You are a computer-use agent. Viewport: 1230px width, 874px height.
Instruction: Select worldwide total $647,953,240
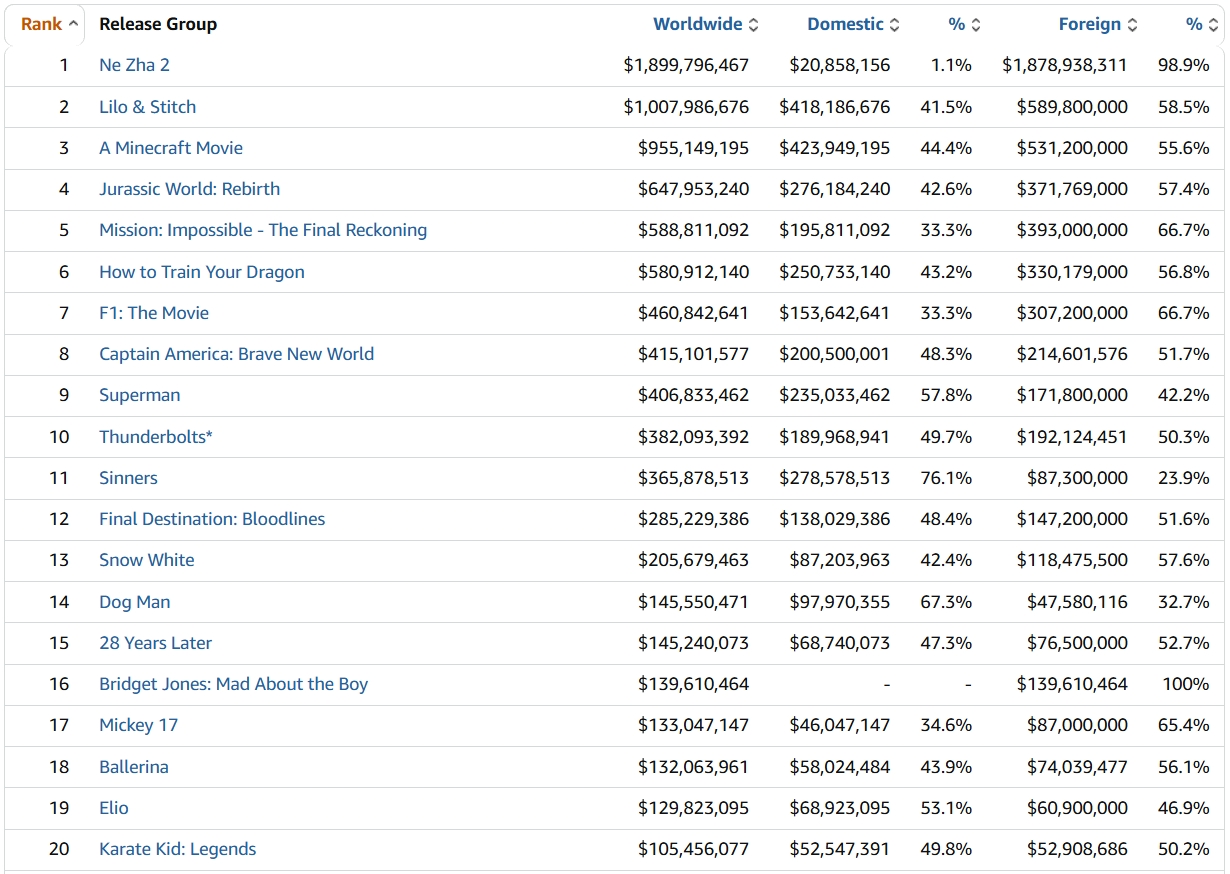pyautogui.click(x=694, y=189)
